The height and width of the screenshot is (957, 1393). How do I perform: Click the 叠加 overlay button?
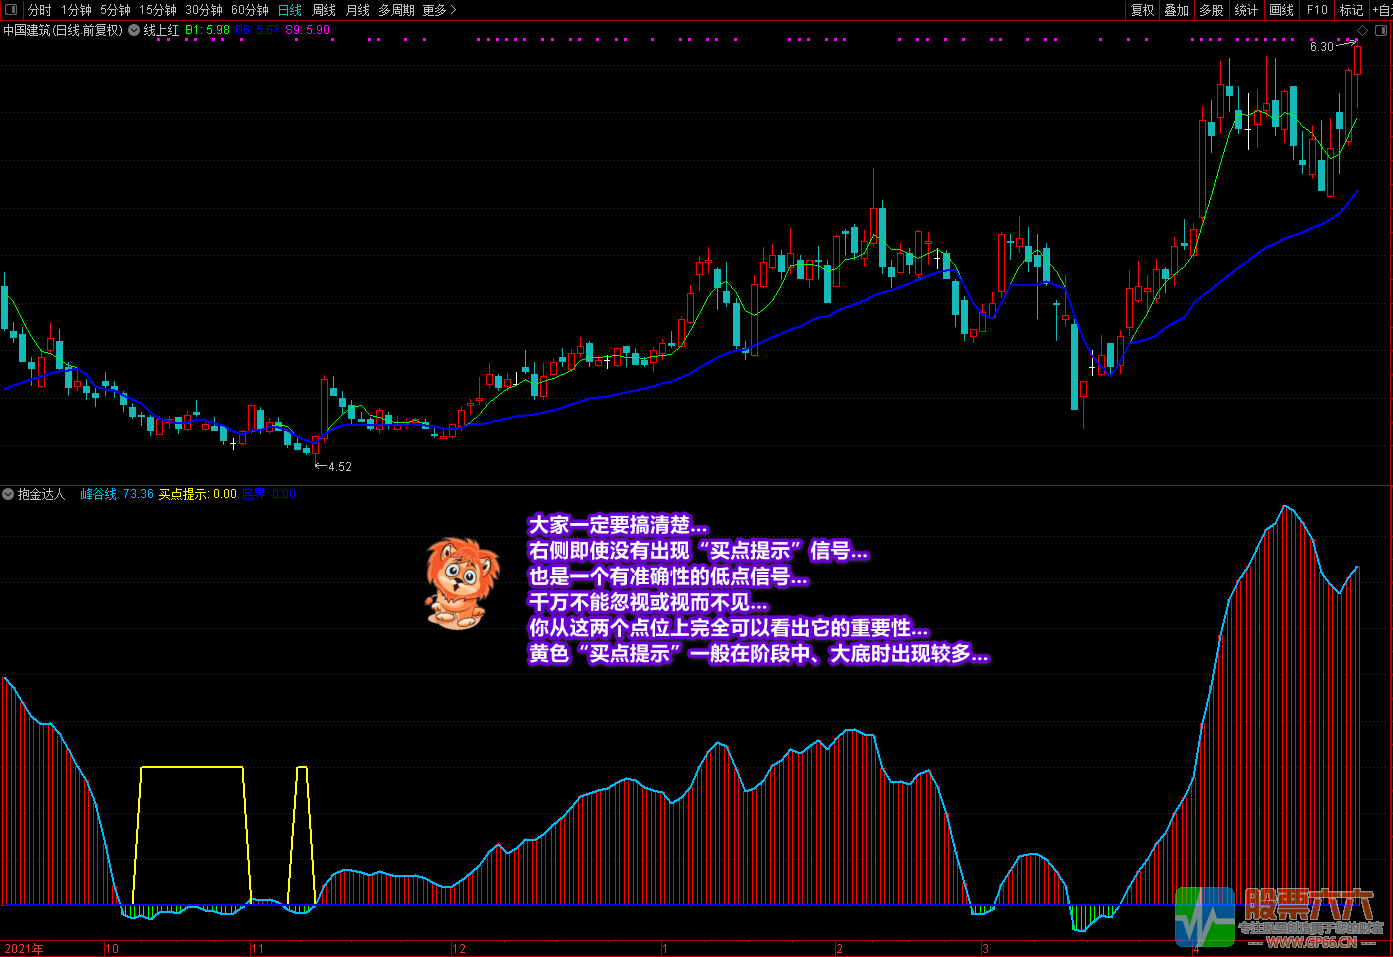click(1177, 10)
